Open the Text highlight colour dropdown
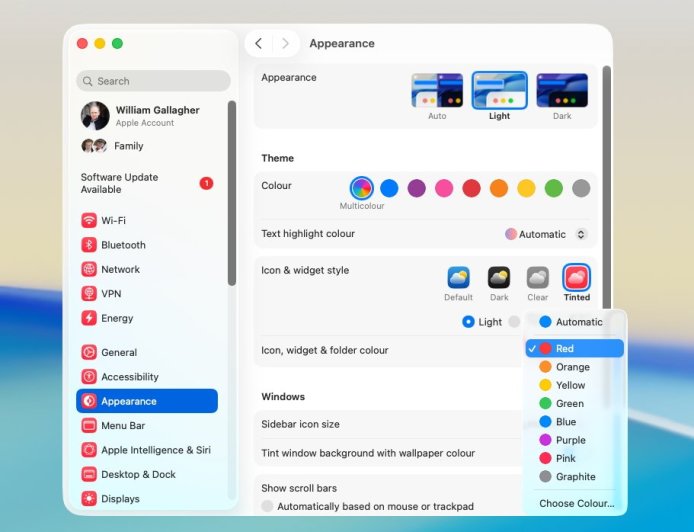 pos(546,234)
